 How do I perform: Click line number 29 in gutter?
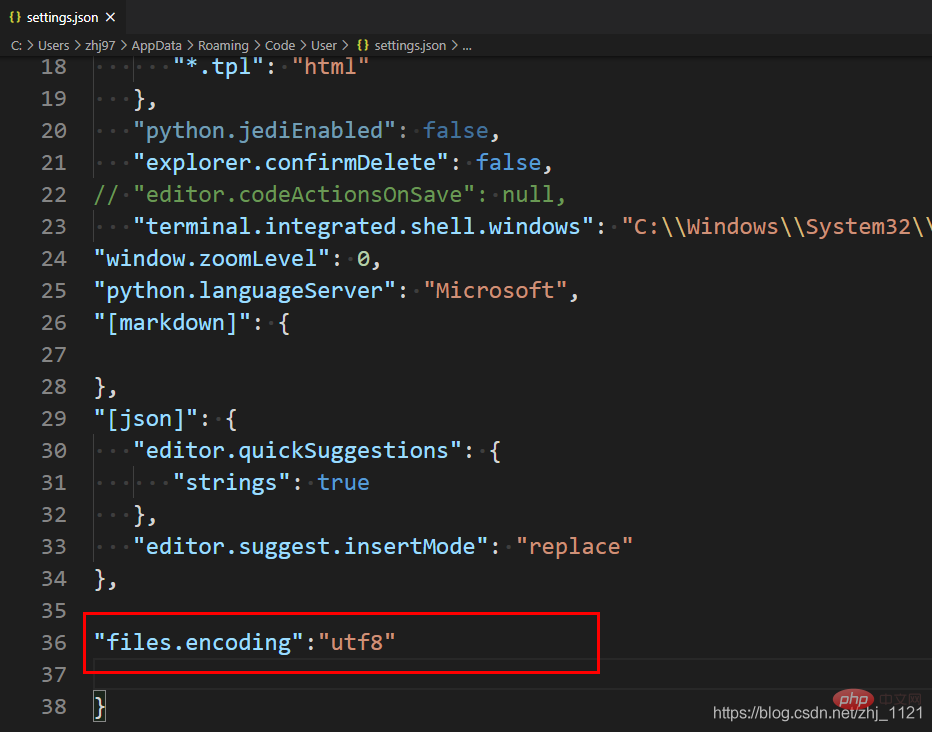[53, 419]
